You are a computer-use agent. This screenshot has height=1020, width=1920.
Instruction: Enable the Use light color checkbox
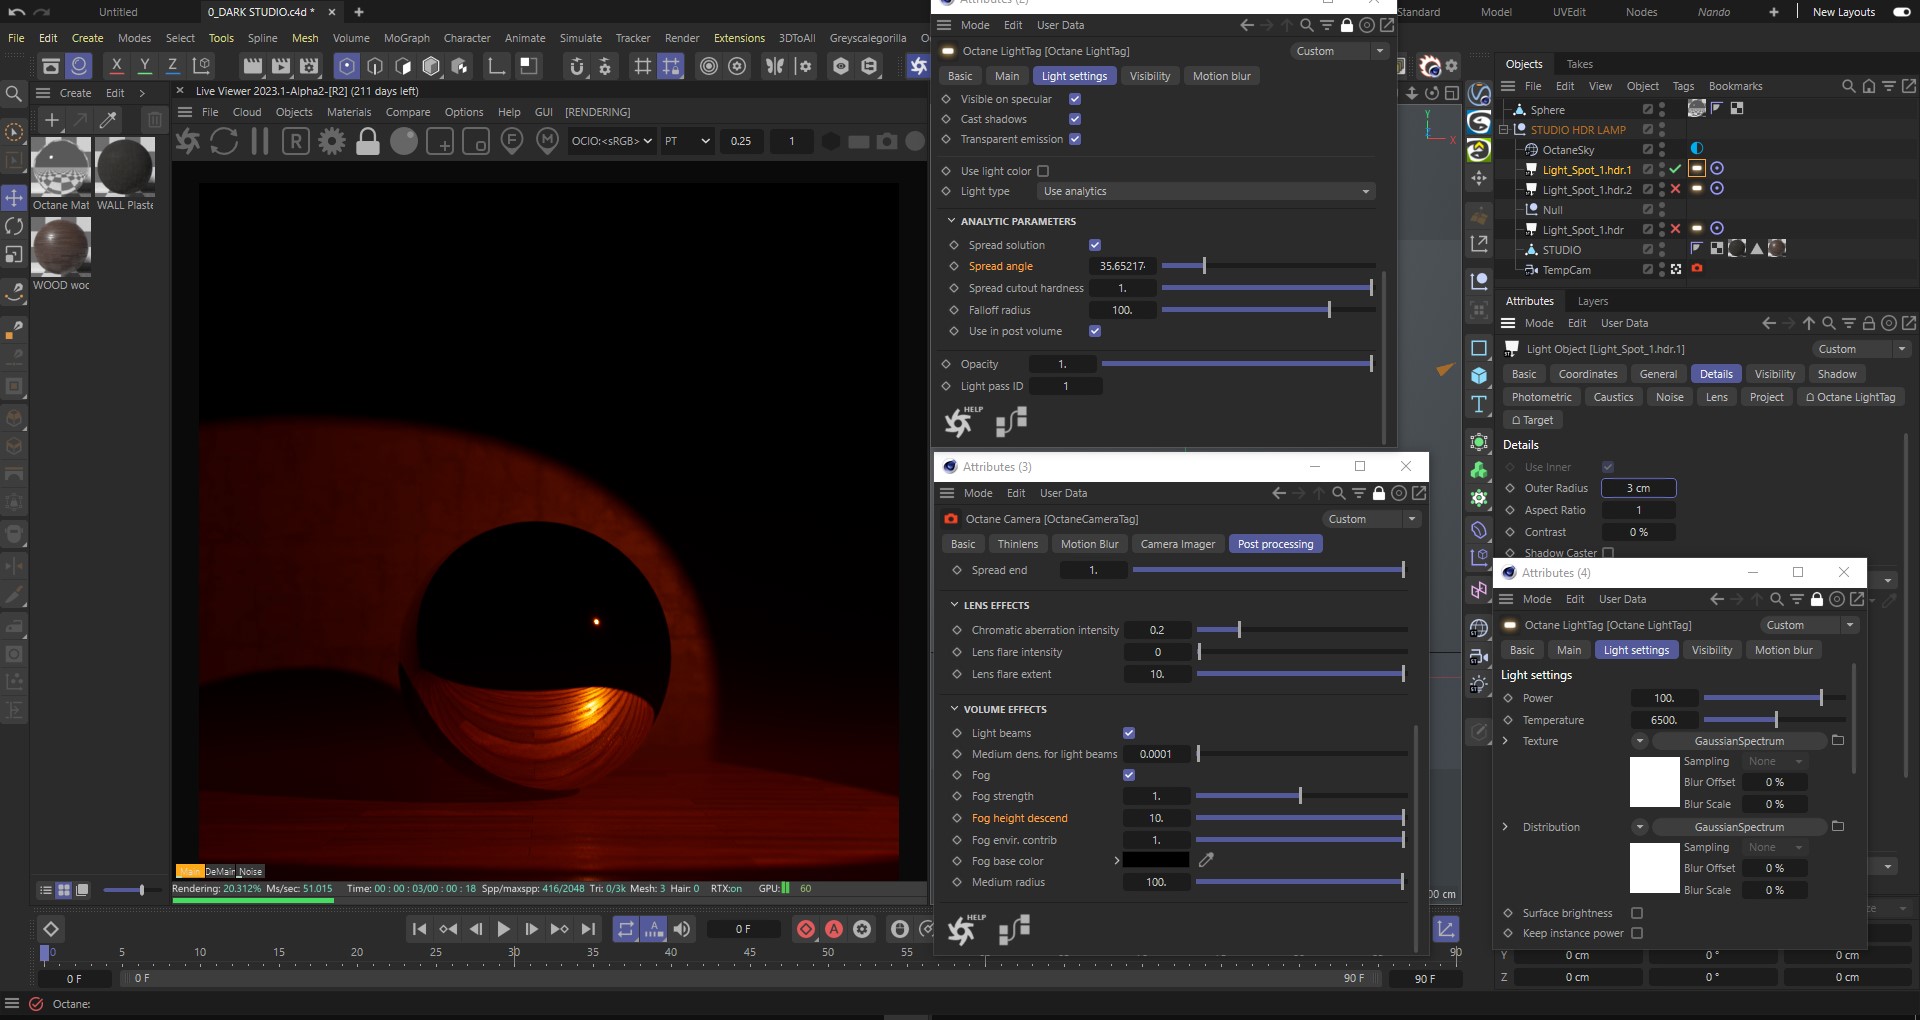[x=1043, y=171]
